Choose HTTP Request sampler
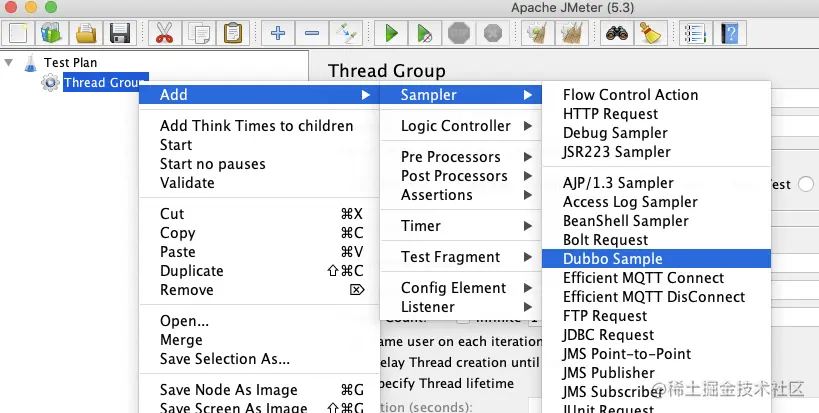This screenshot has height=413, width=819. 656,114
